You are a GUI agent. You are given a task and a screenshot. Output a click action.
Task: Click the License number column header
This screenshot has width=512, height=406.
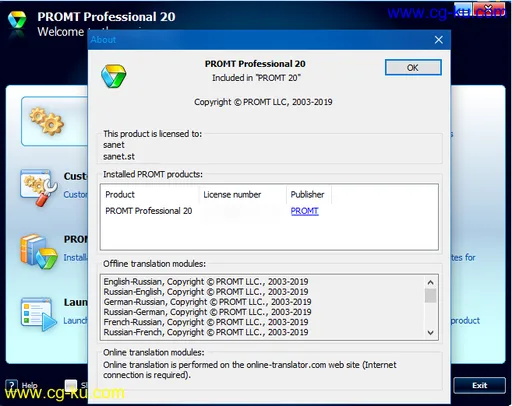click(x=243, y=195)
